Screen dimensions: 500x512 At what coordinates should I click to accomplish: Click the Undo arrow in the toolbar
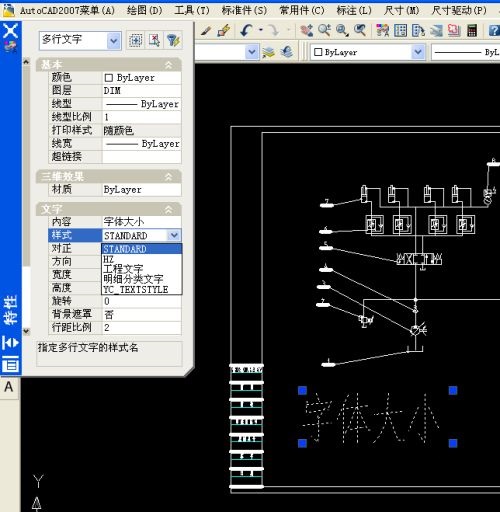point(246,30)
